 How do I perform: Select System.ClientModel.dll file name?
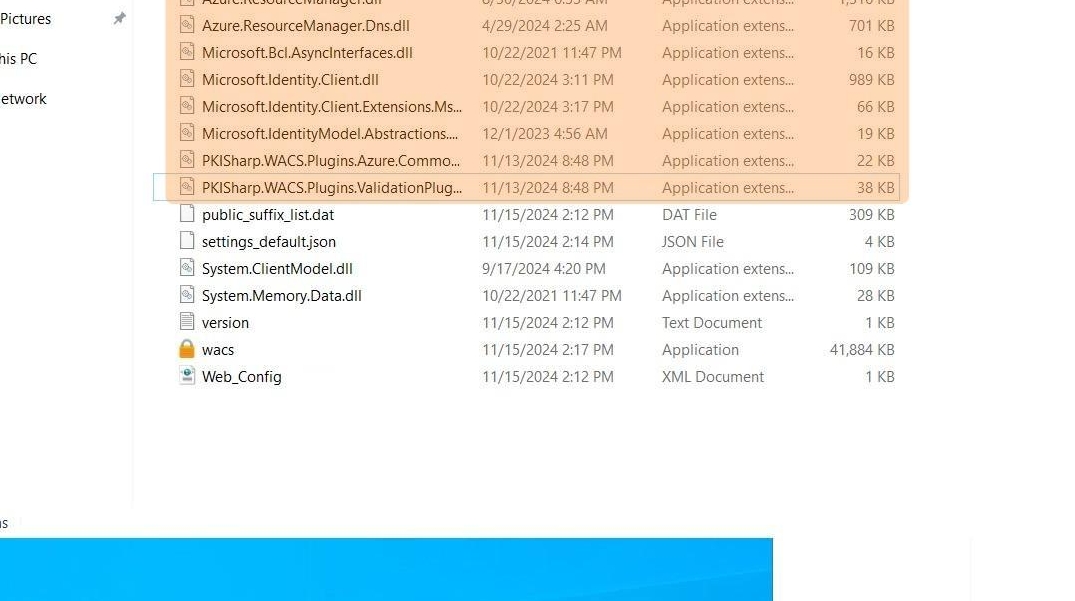pos(277,269)
